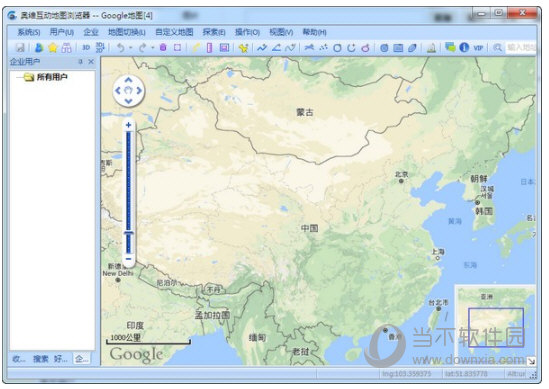The height and width of the screenshot is (389, 549).
Task: Select the blue circle outline tool
Action: point(337,48)
